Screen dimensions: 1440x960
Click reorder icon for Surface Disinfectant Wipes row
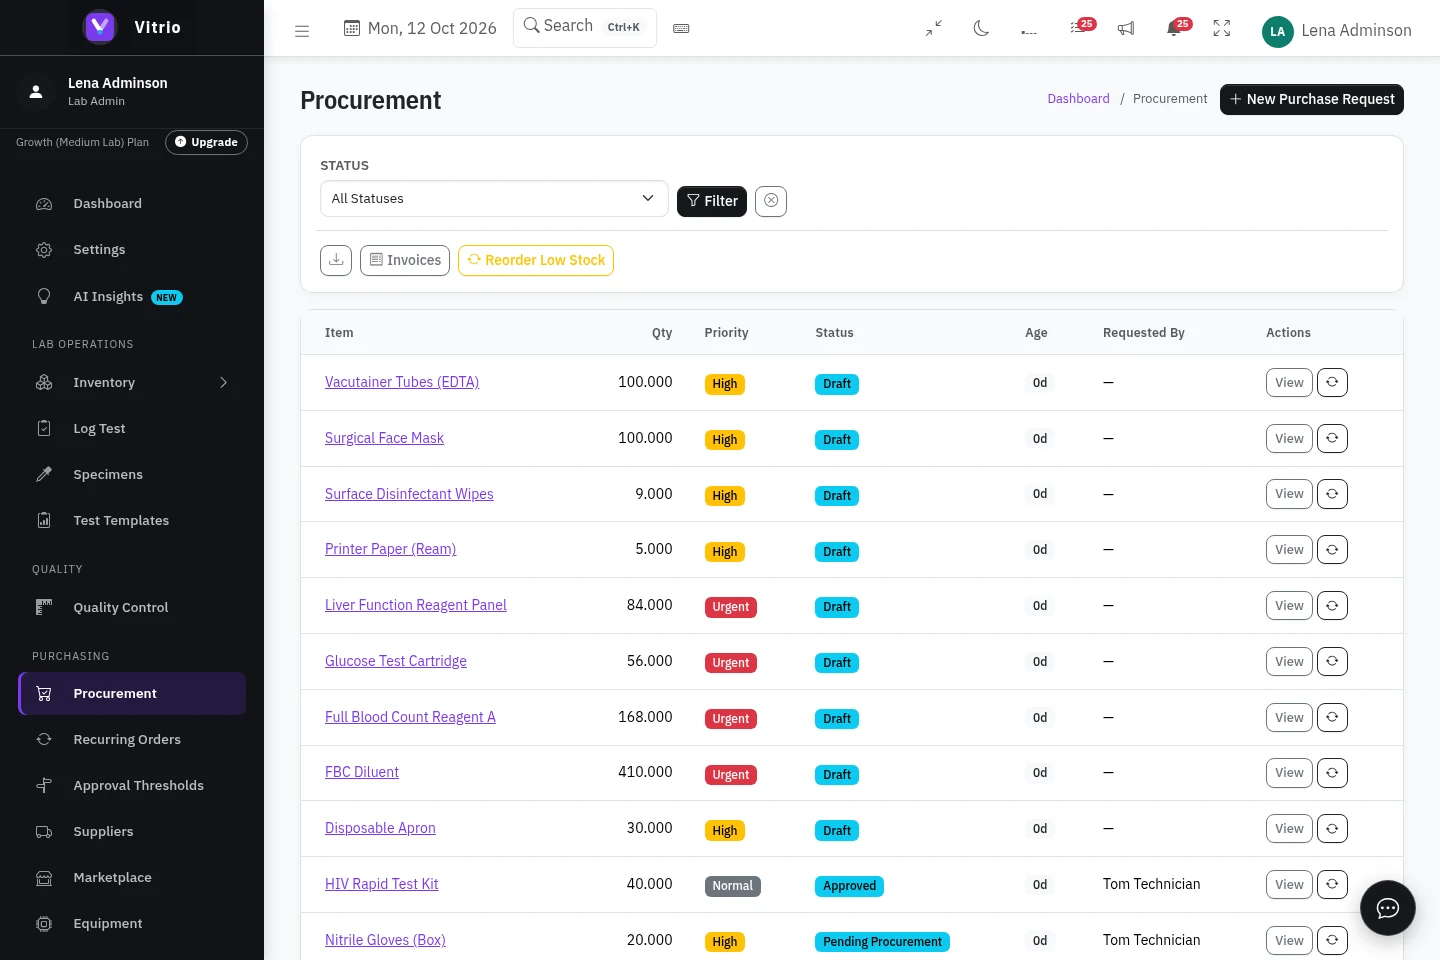click(1332, 494)
